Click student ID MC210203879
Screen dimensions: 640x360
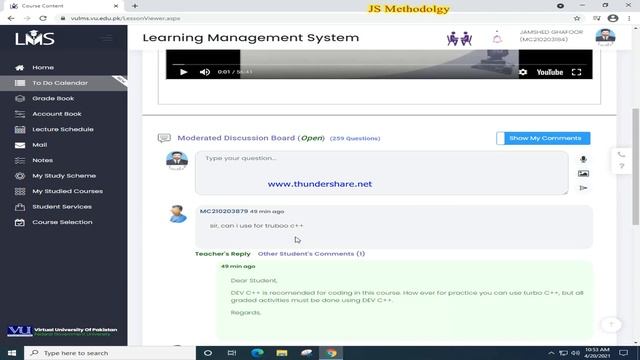click(224, 211)
